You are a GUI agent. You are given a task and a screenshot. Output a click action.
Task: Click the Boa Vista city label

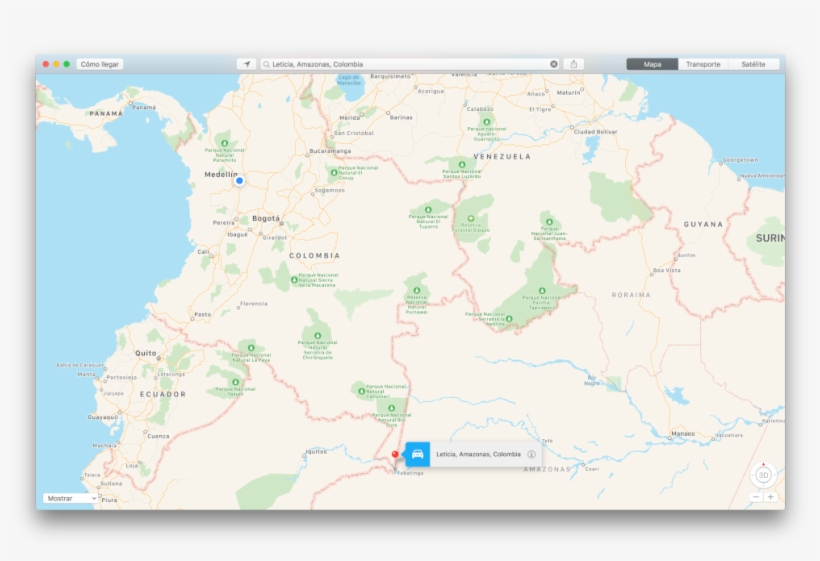pos(667,270)
